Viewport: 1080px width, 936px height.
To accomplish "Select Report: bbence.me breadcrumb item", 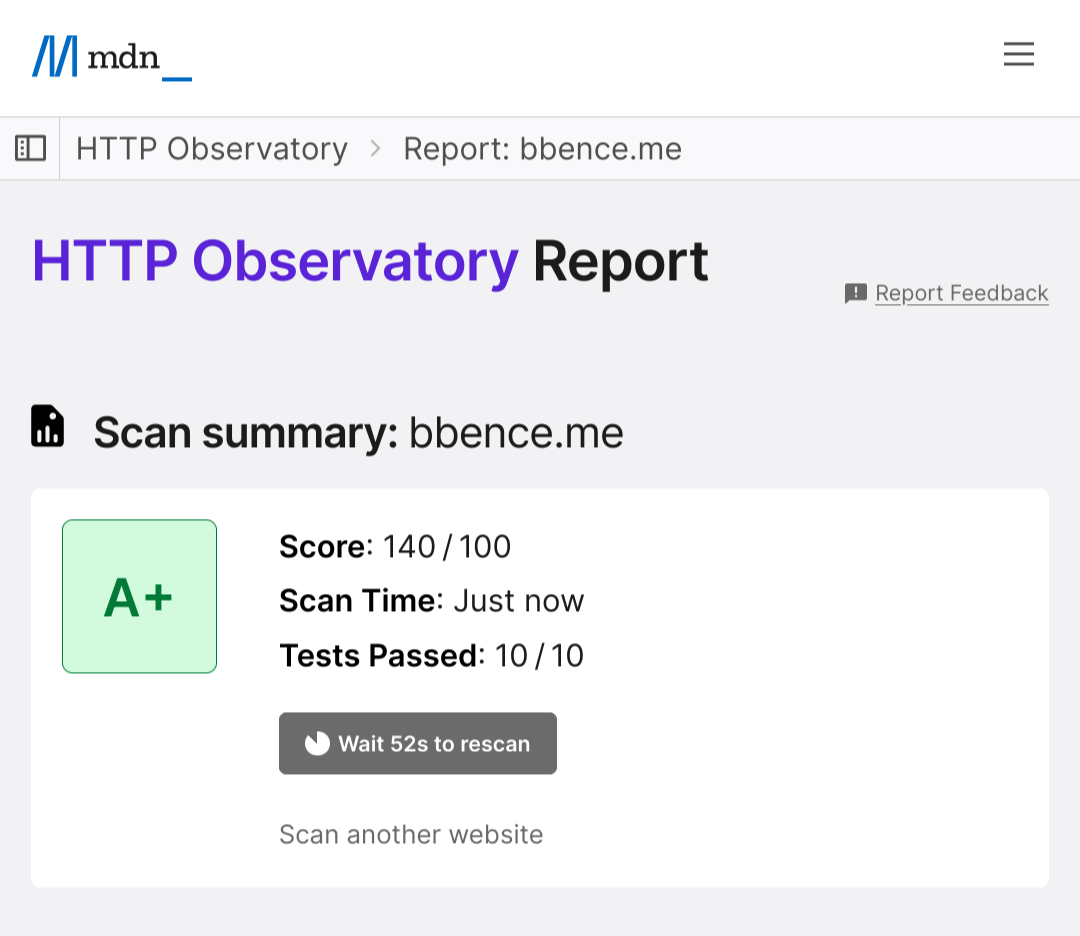I will [x=543, y=149].
